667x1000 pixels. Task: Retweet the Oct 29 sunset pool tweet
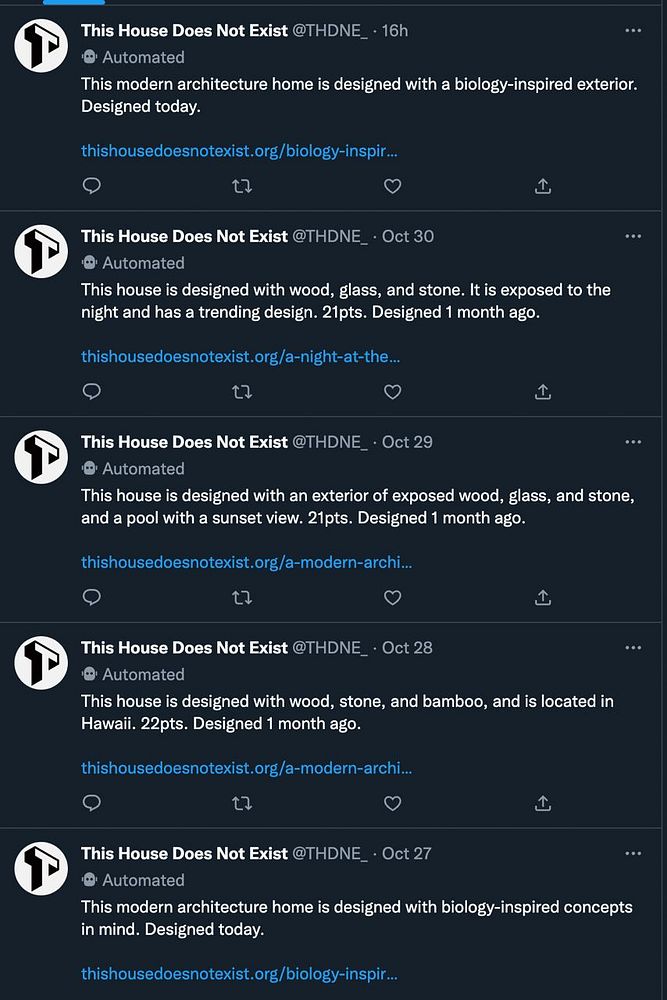coord(242,597)
